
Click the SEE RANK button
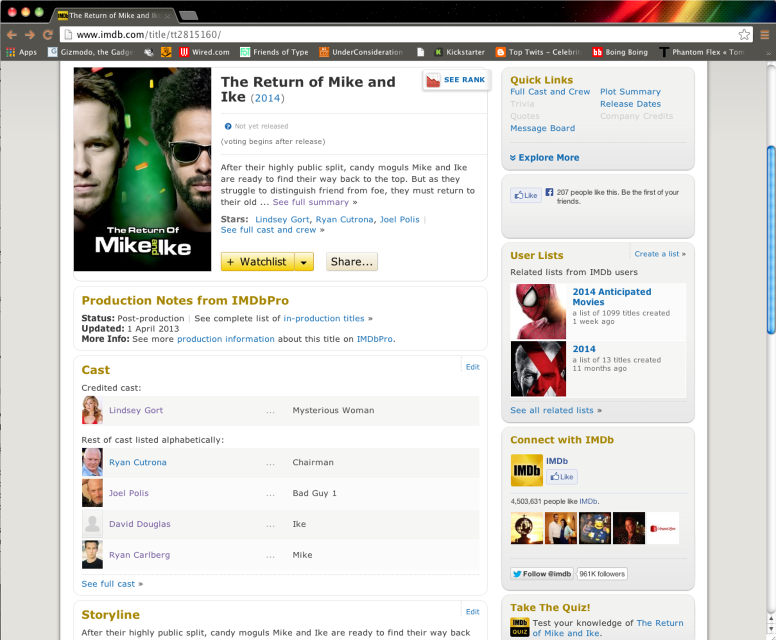pyautogui.click(x=456, y=80)
